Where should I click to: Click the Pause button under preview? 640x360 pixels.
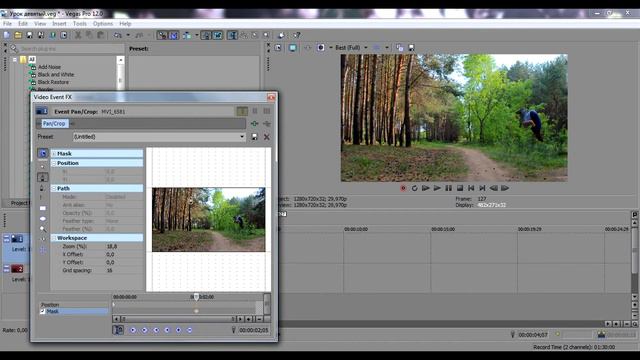(449, 188)
